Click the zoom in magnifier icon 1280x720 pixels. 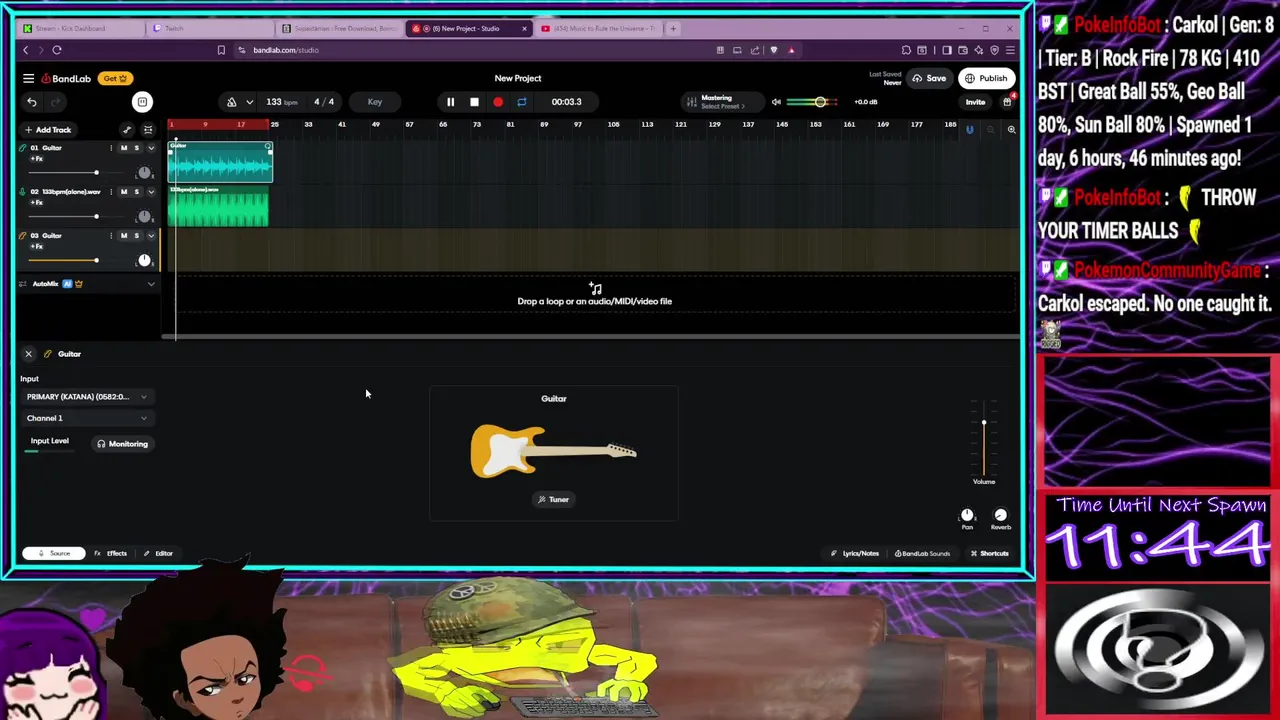coord(1011,130)
